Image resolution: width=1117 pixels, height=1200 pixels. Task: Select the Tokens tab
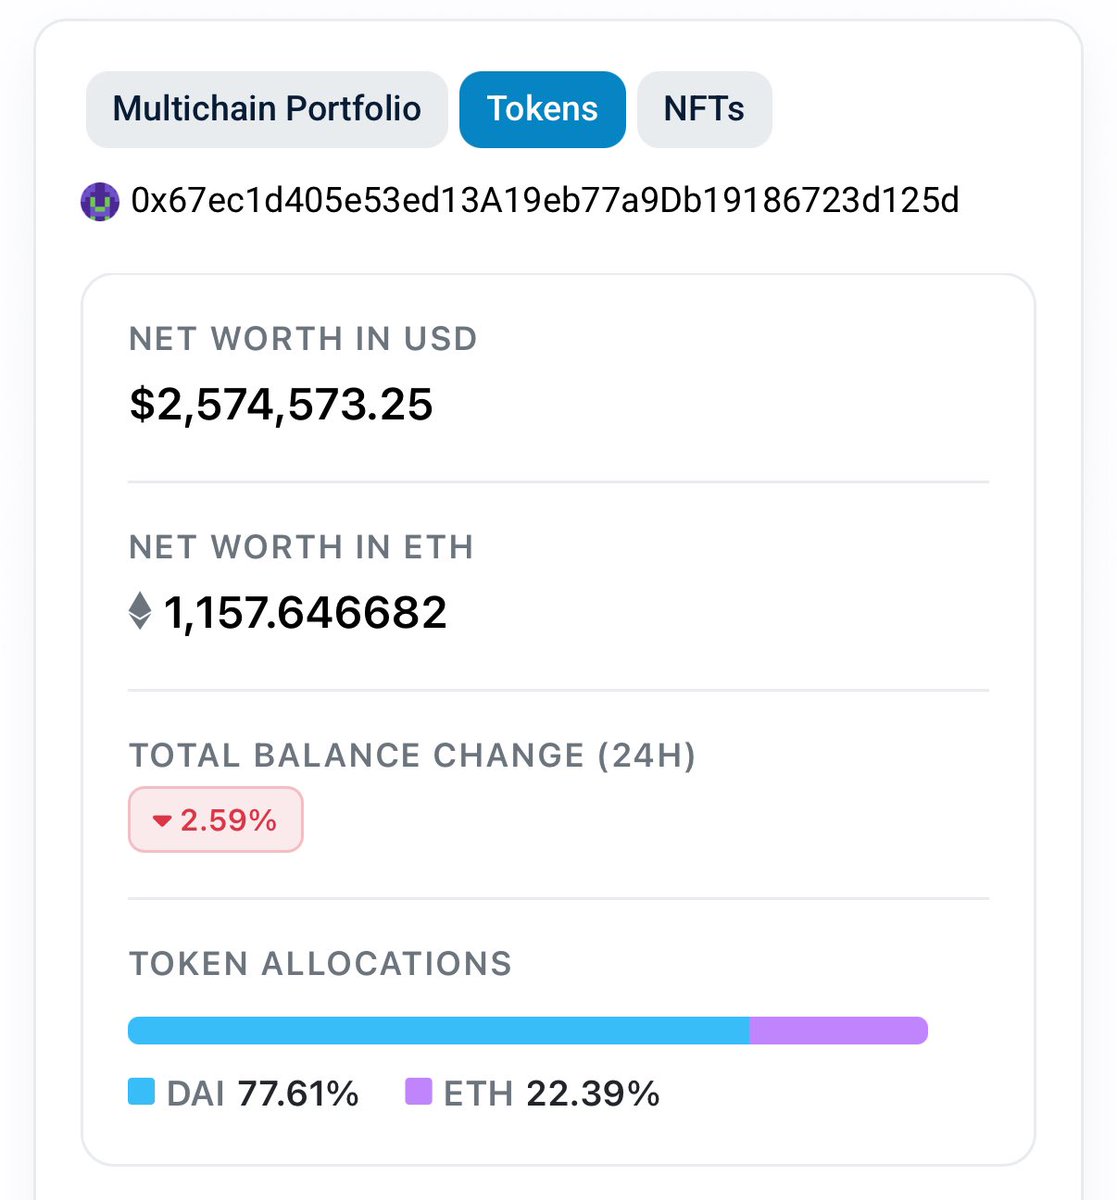[542, 109]
